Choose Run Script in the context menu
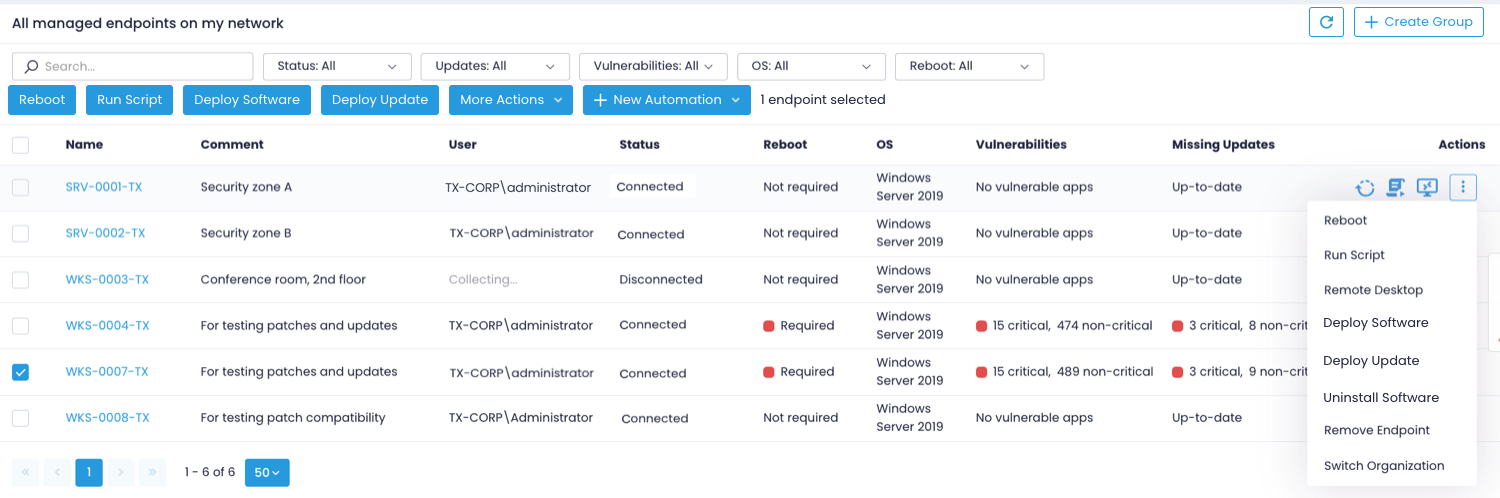The image size is (1500, 498). pos(1354,255)
